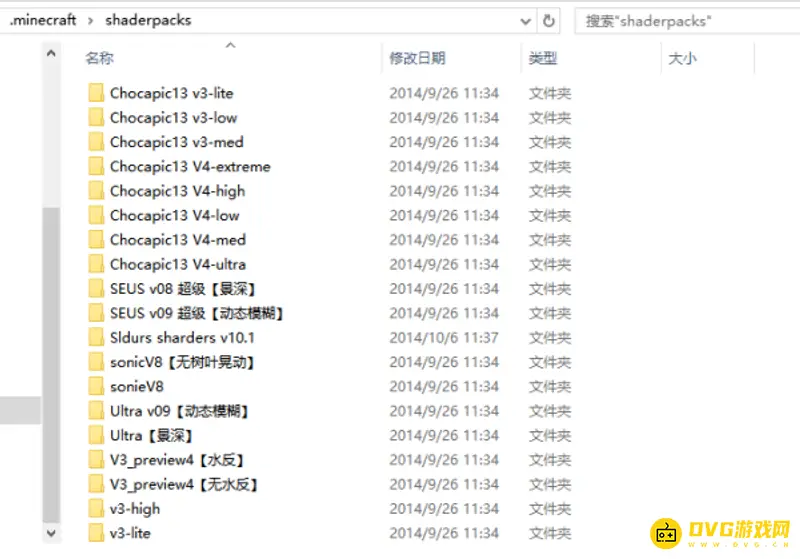Image resolution: width=800 pixels, height=559 pixels.
Task: Select Chocapic13 V4-extreme folder name
Action: [x=190, y=167]
